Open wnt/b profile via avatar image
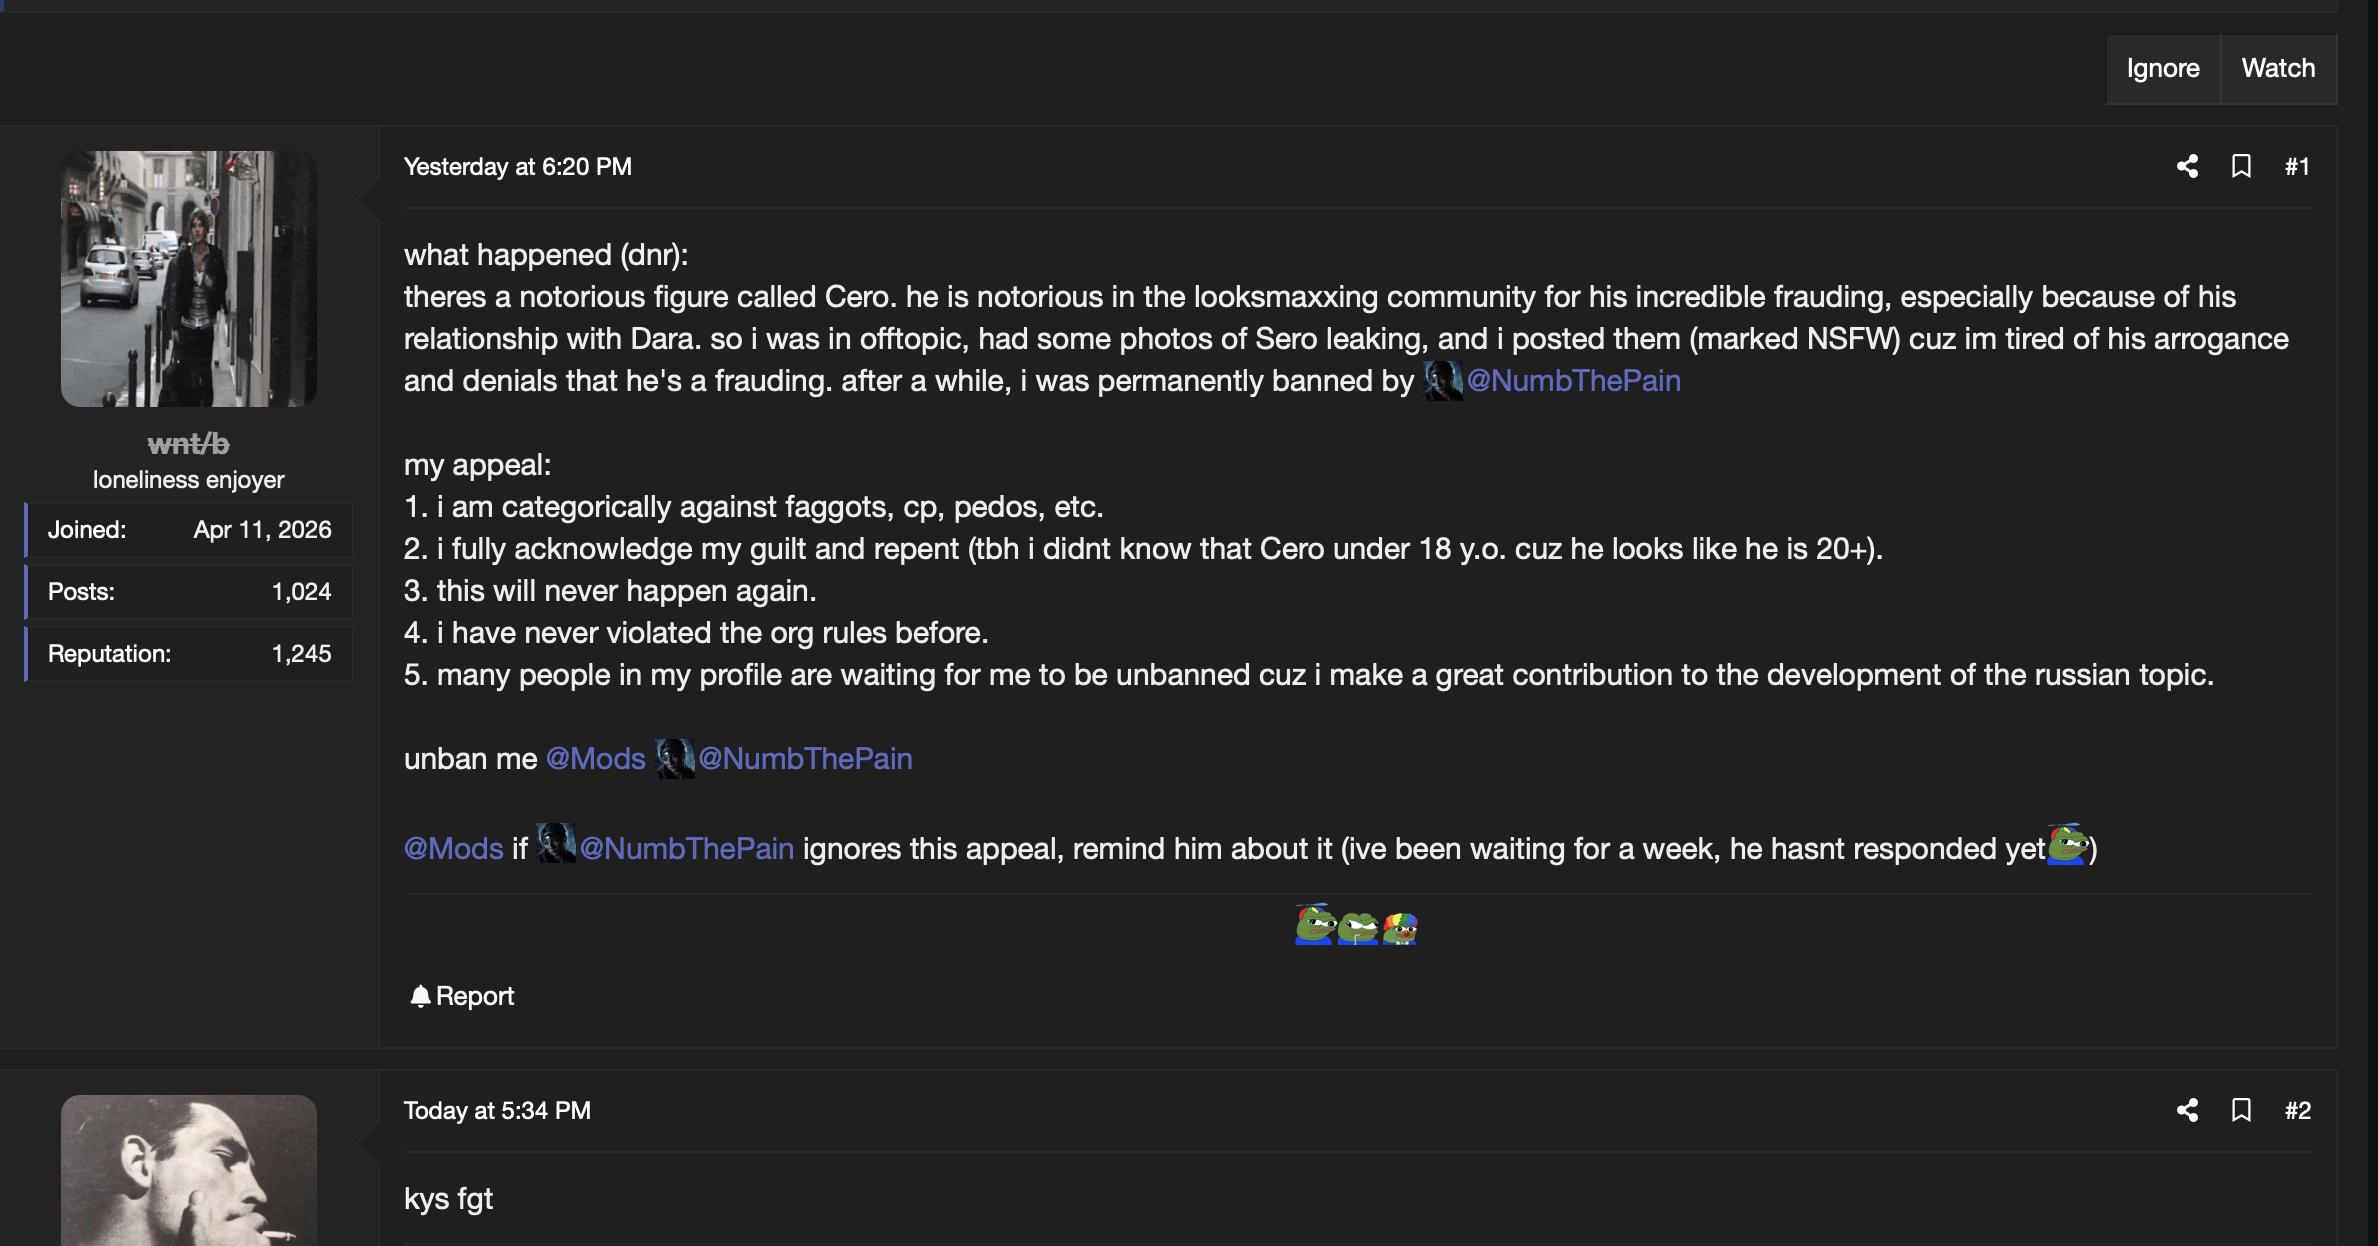 [x=189, y=279]
